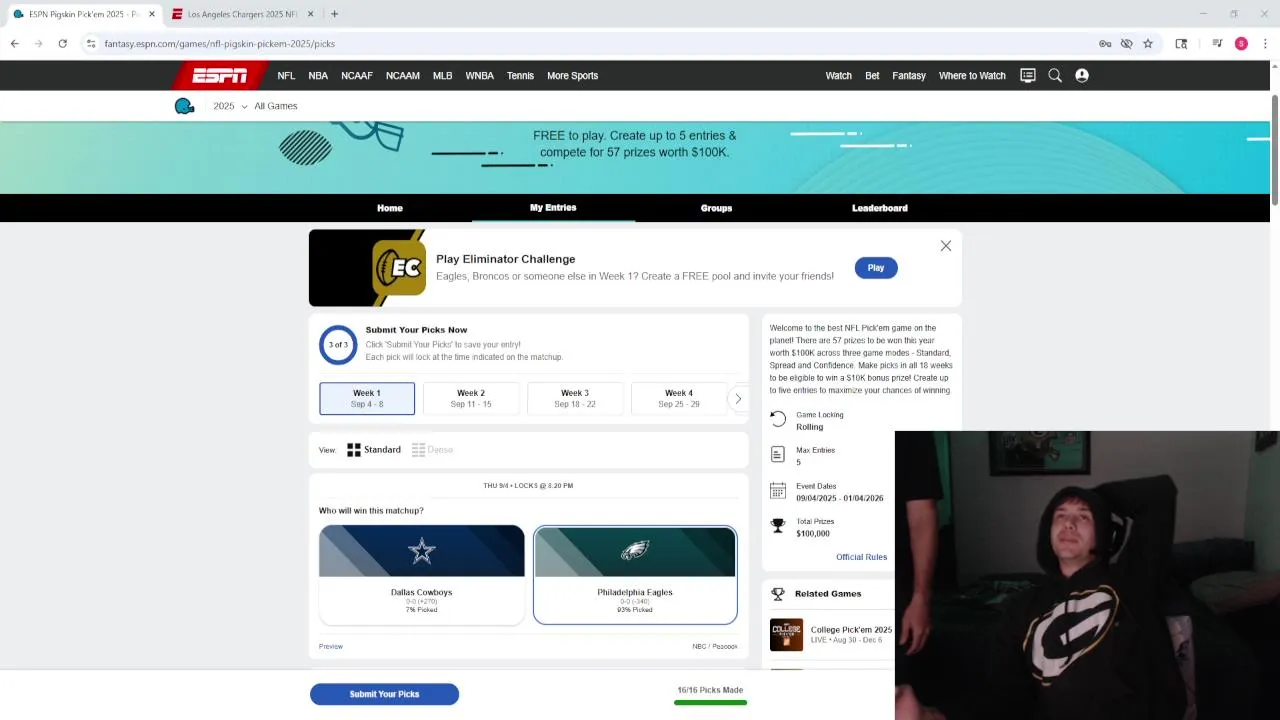Click the Watch link in header
1280x720 pixels.
pyautogui.click(x=839, y=75)
